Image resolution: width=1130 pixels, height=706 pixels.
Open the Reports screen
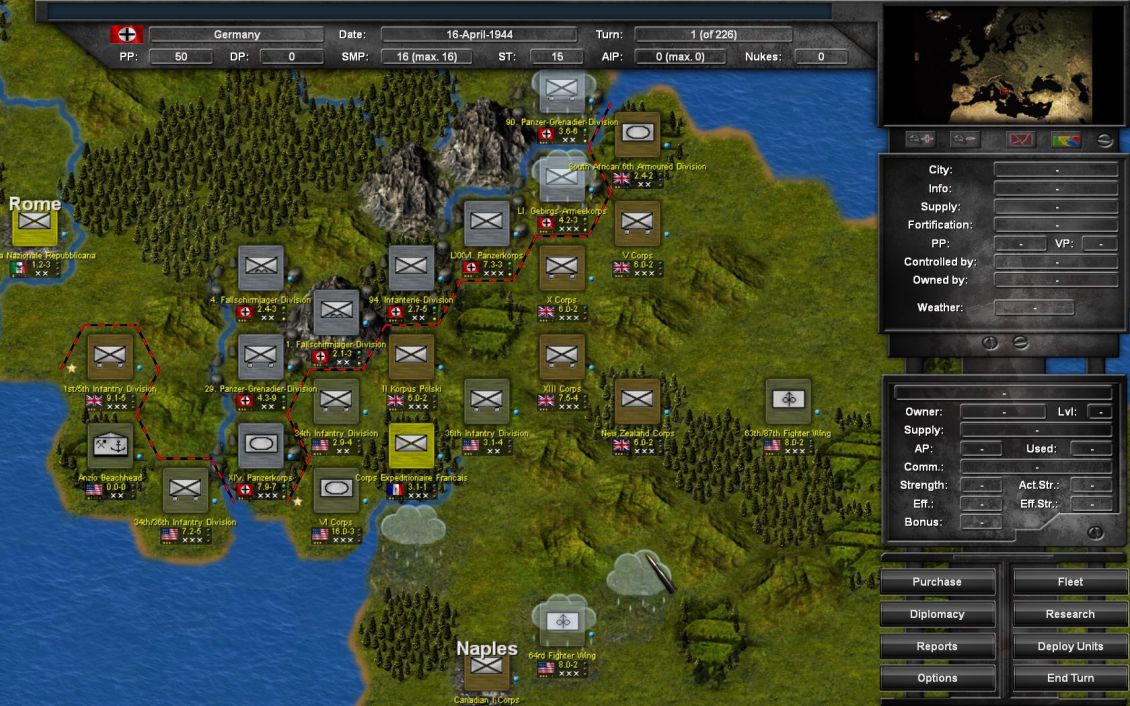[937, 646]
